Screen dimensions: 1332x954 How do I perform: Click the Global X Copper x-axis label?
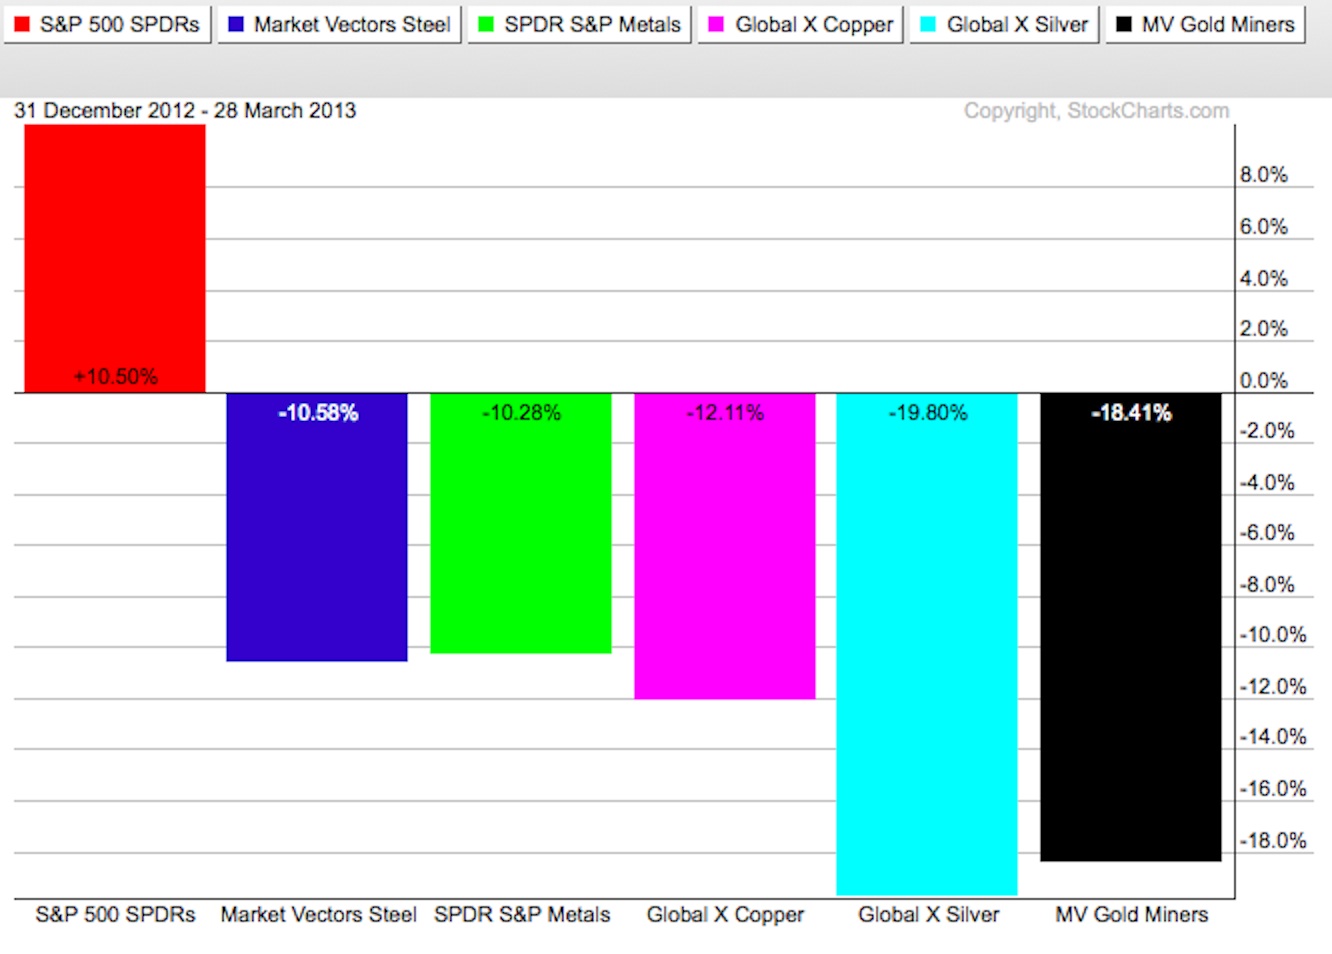(x=725, y=915)
